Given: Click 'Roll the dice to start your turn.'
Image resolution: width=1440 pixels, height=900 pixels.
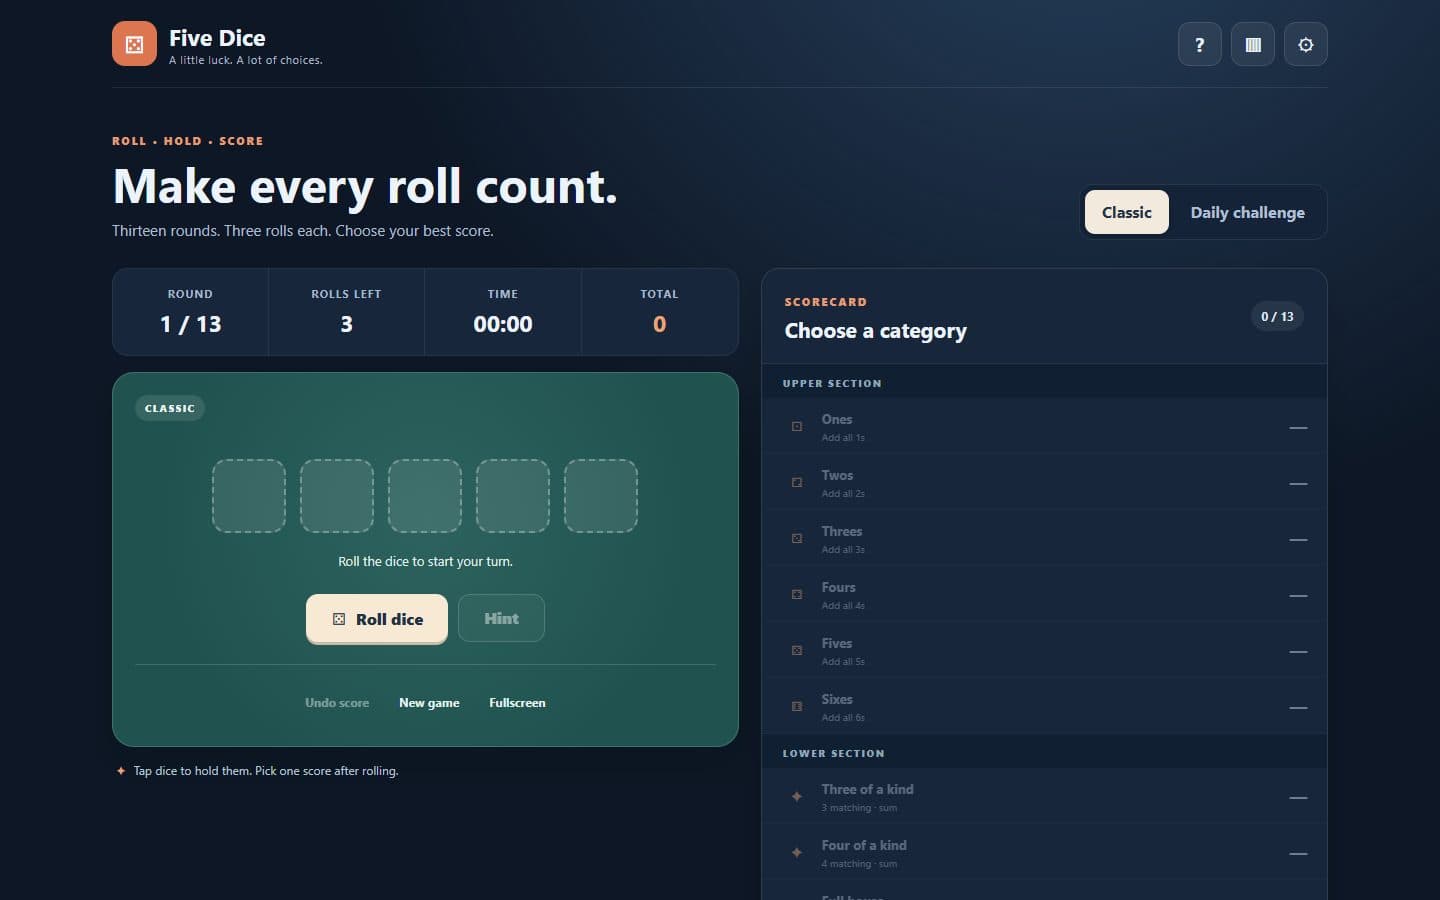Looking at the screenshot, I should coord(425,561).
